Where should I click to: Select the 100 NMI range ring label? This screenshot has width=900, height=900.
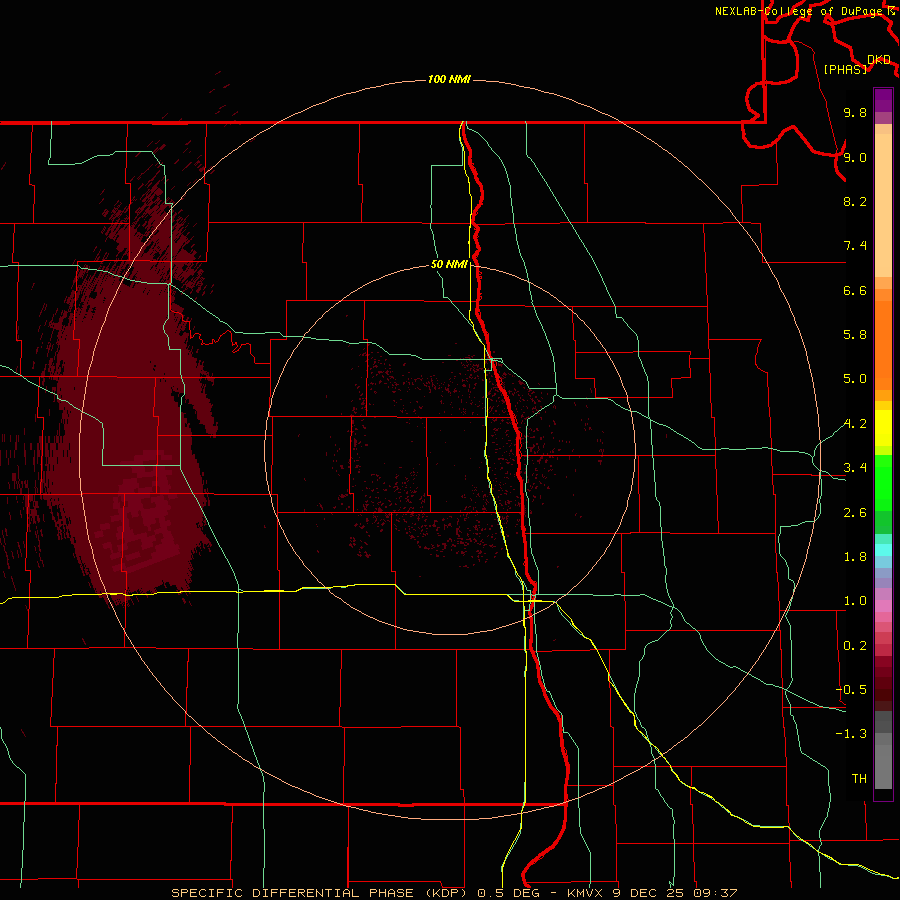pyautogui.click(x=449, y=79)
